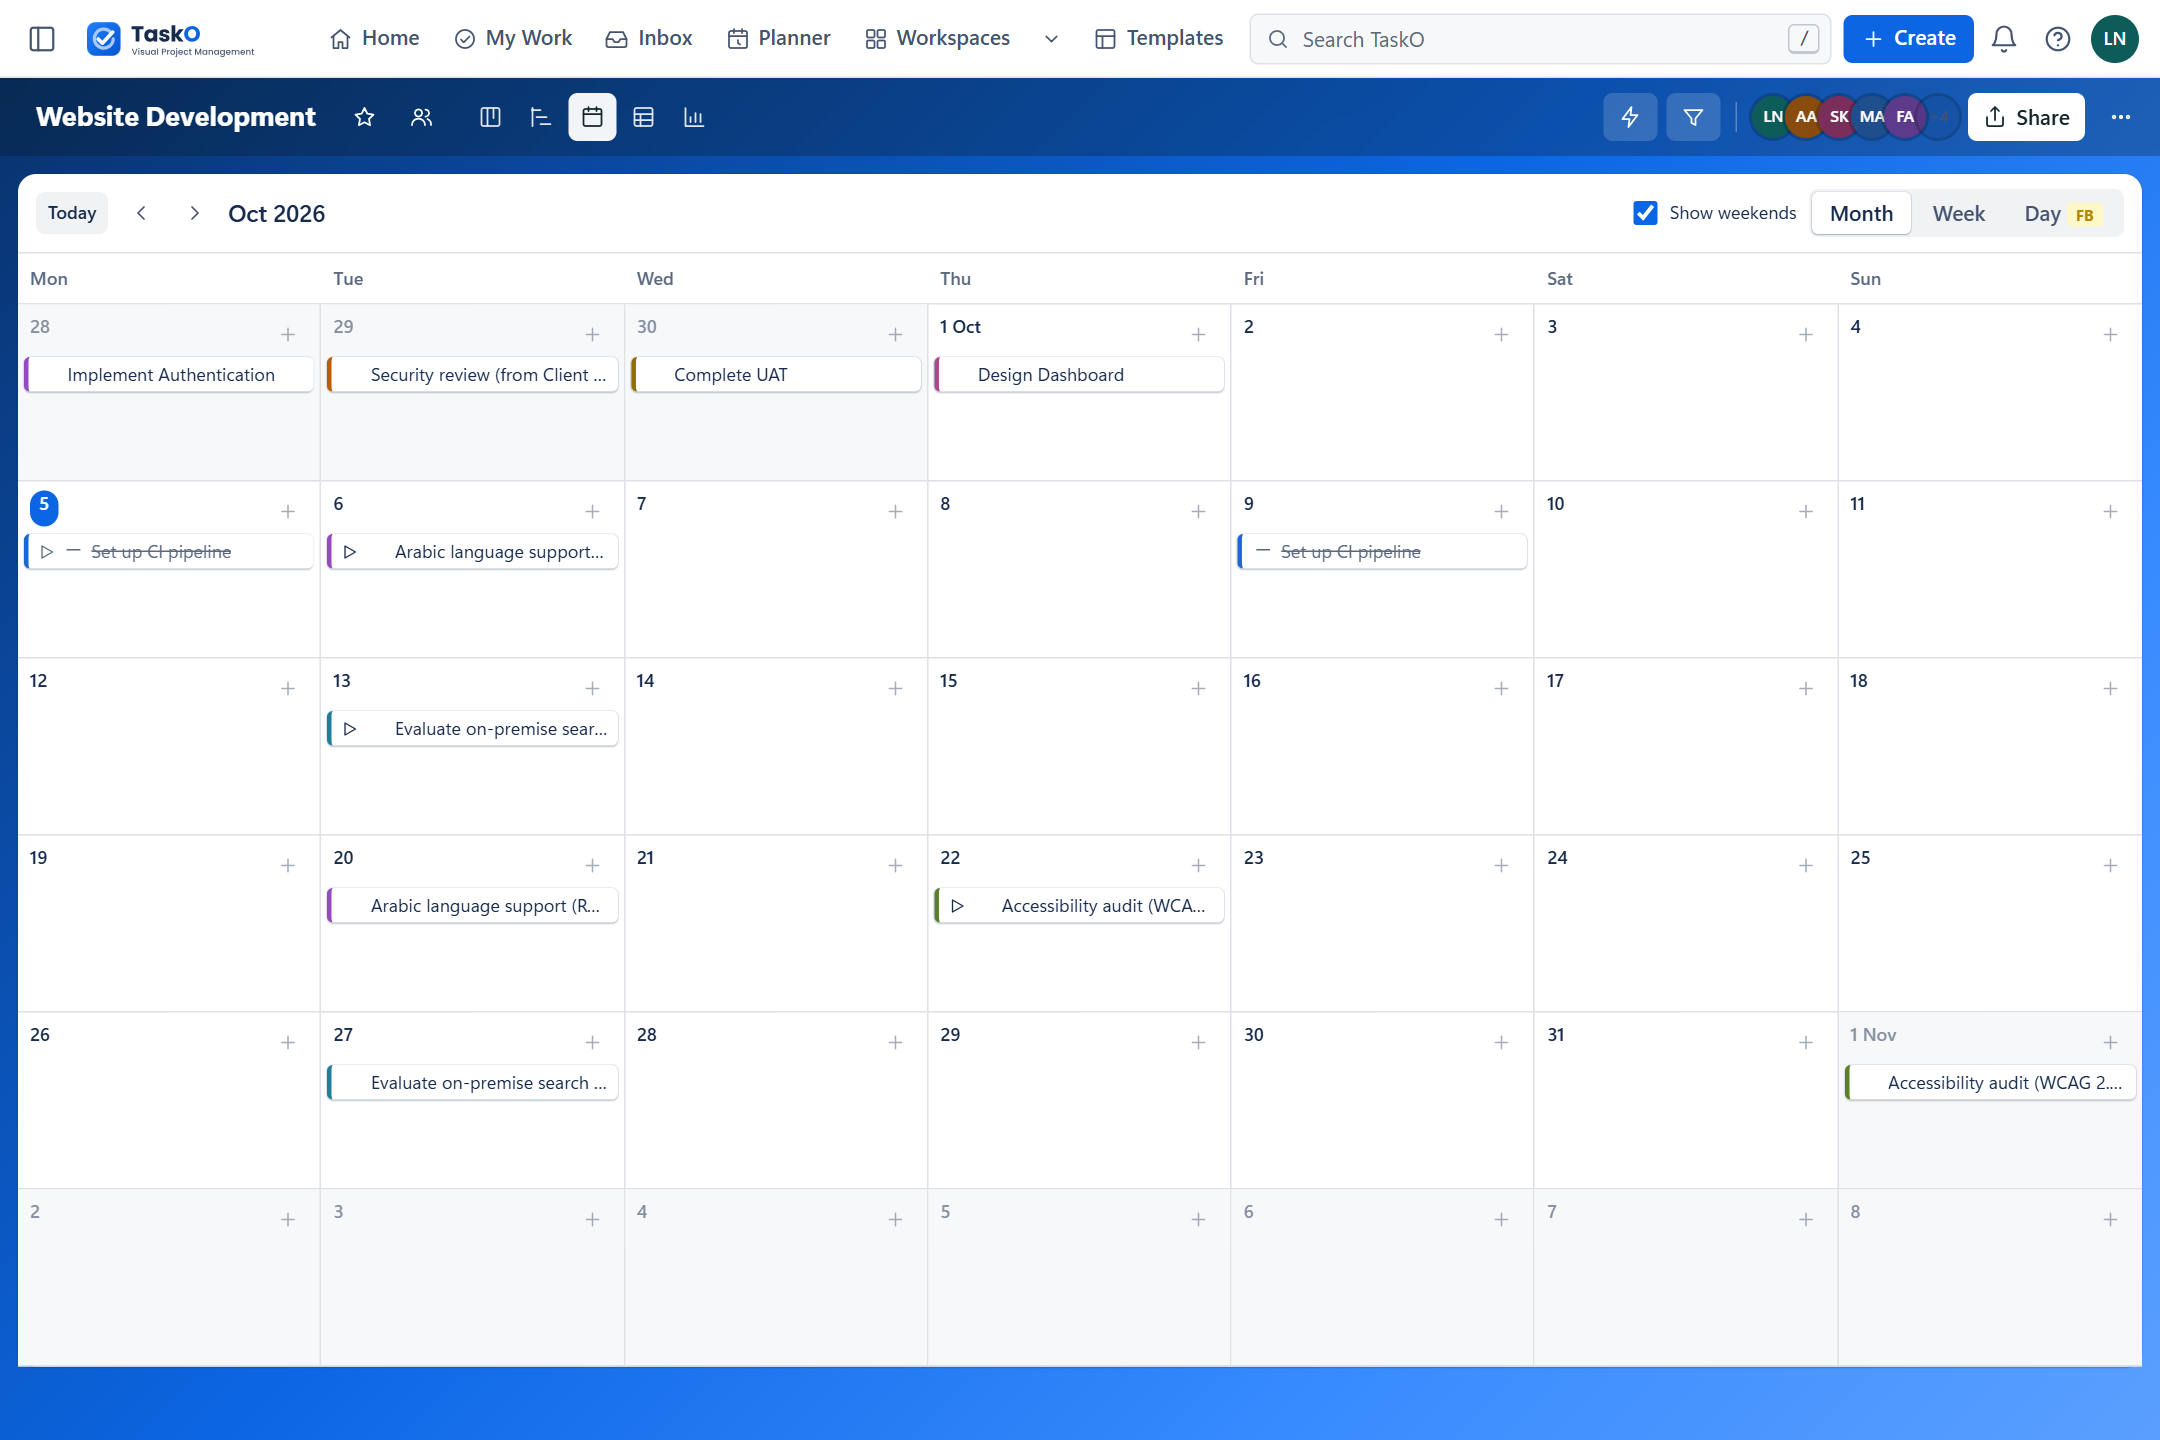The height and width of the screenshot is (1440, 2160).
Task: Expand Set up CI pipeline on 5th
Action: (46, 552)
